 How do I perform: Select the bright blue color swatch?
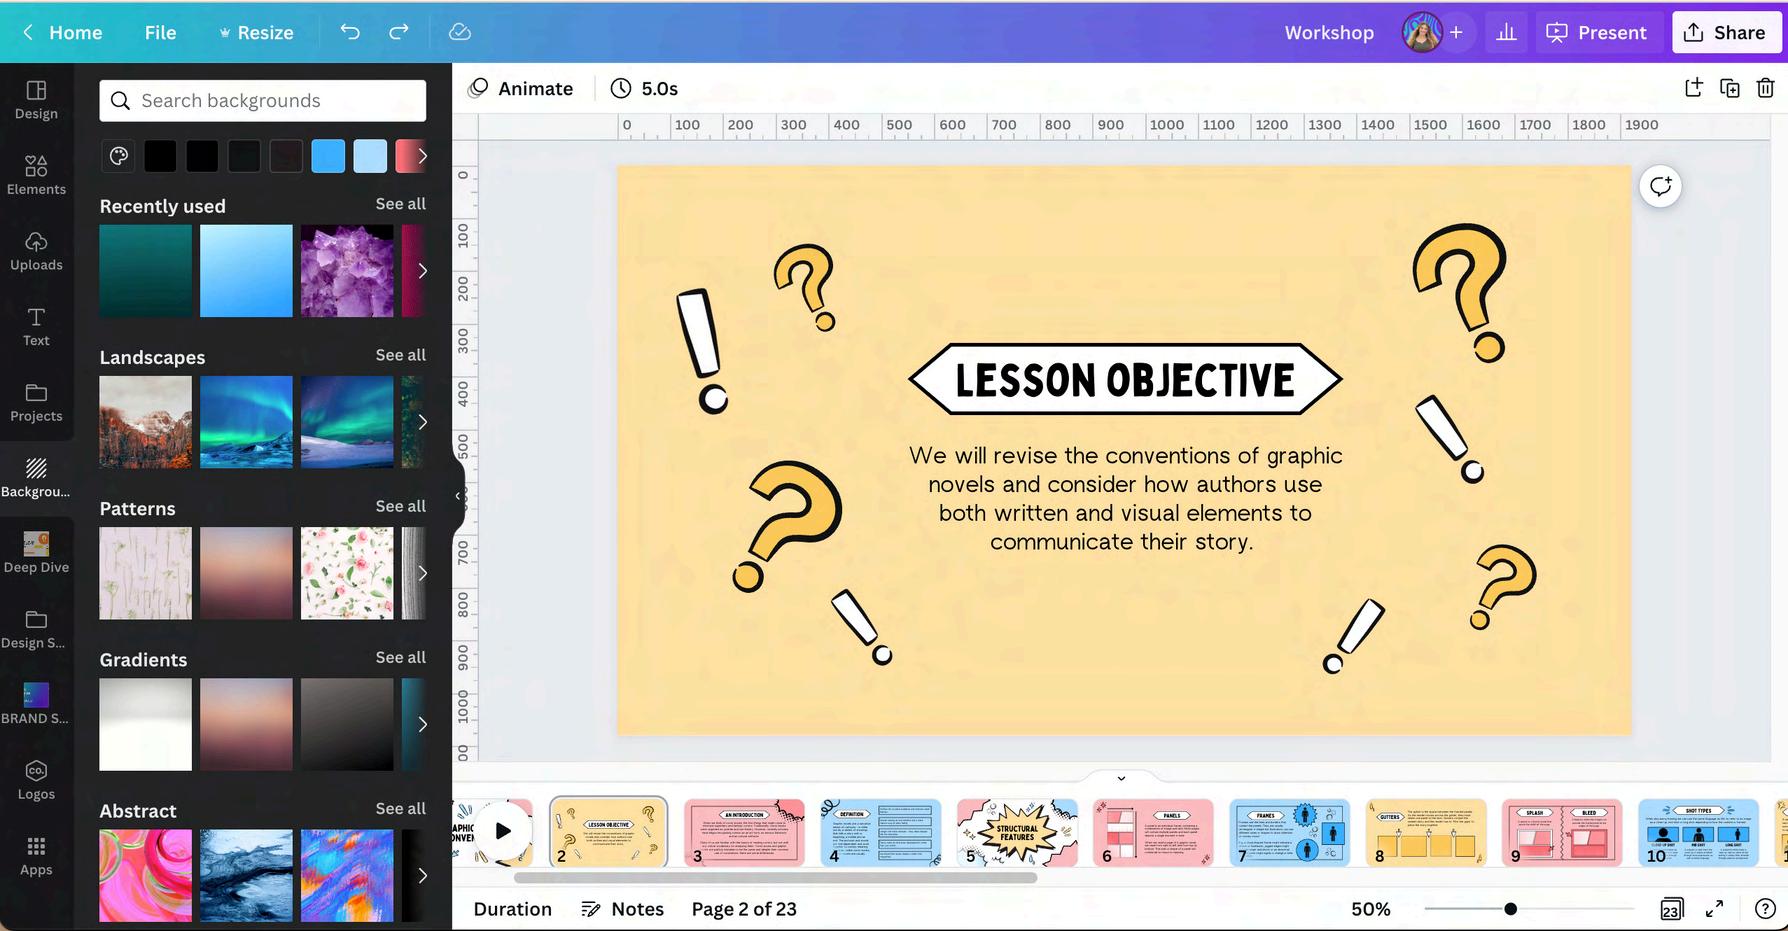pos(328,156)
